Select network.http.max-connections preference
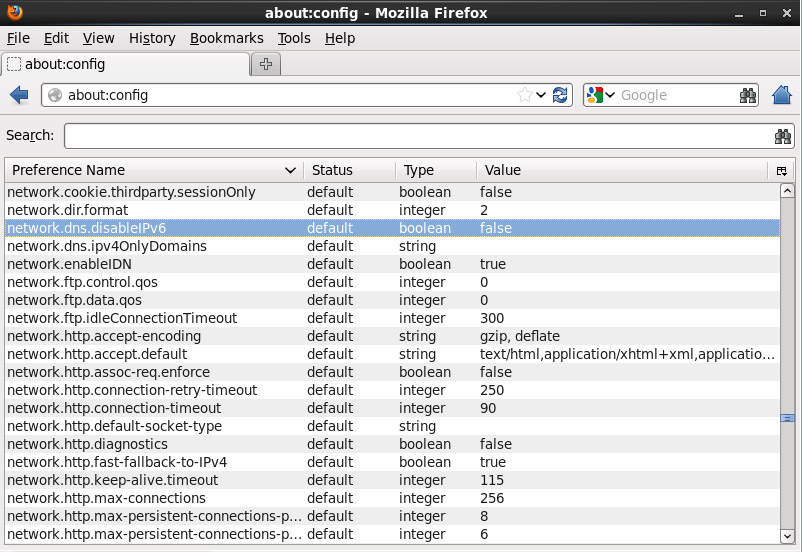This screenshot has height=552, width=802. [392, 498]
